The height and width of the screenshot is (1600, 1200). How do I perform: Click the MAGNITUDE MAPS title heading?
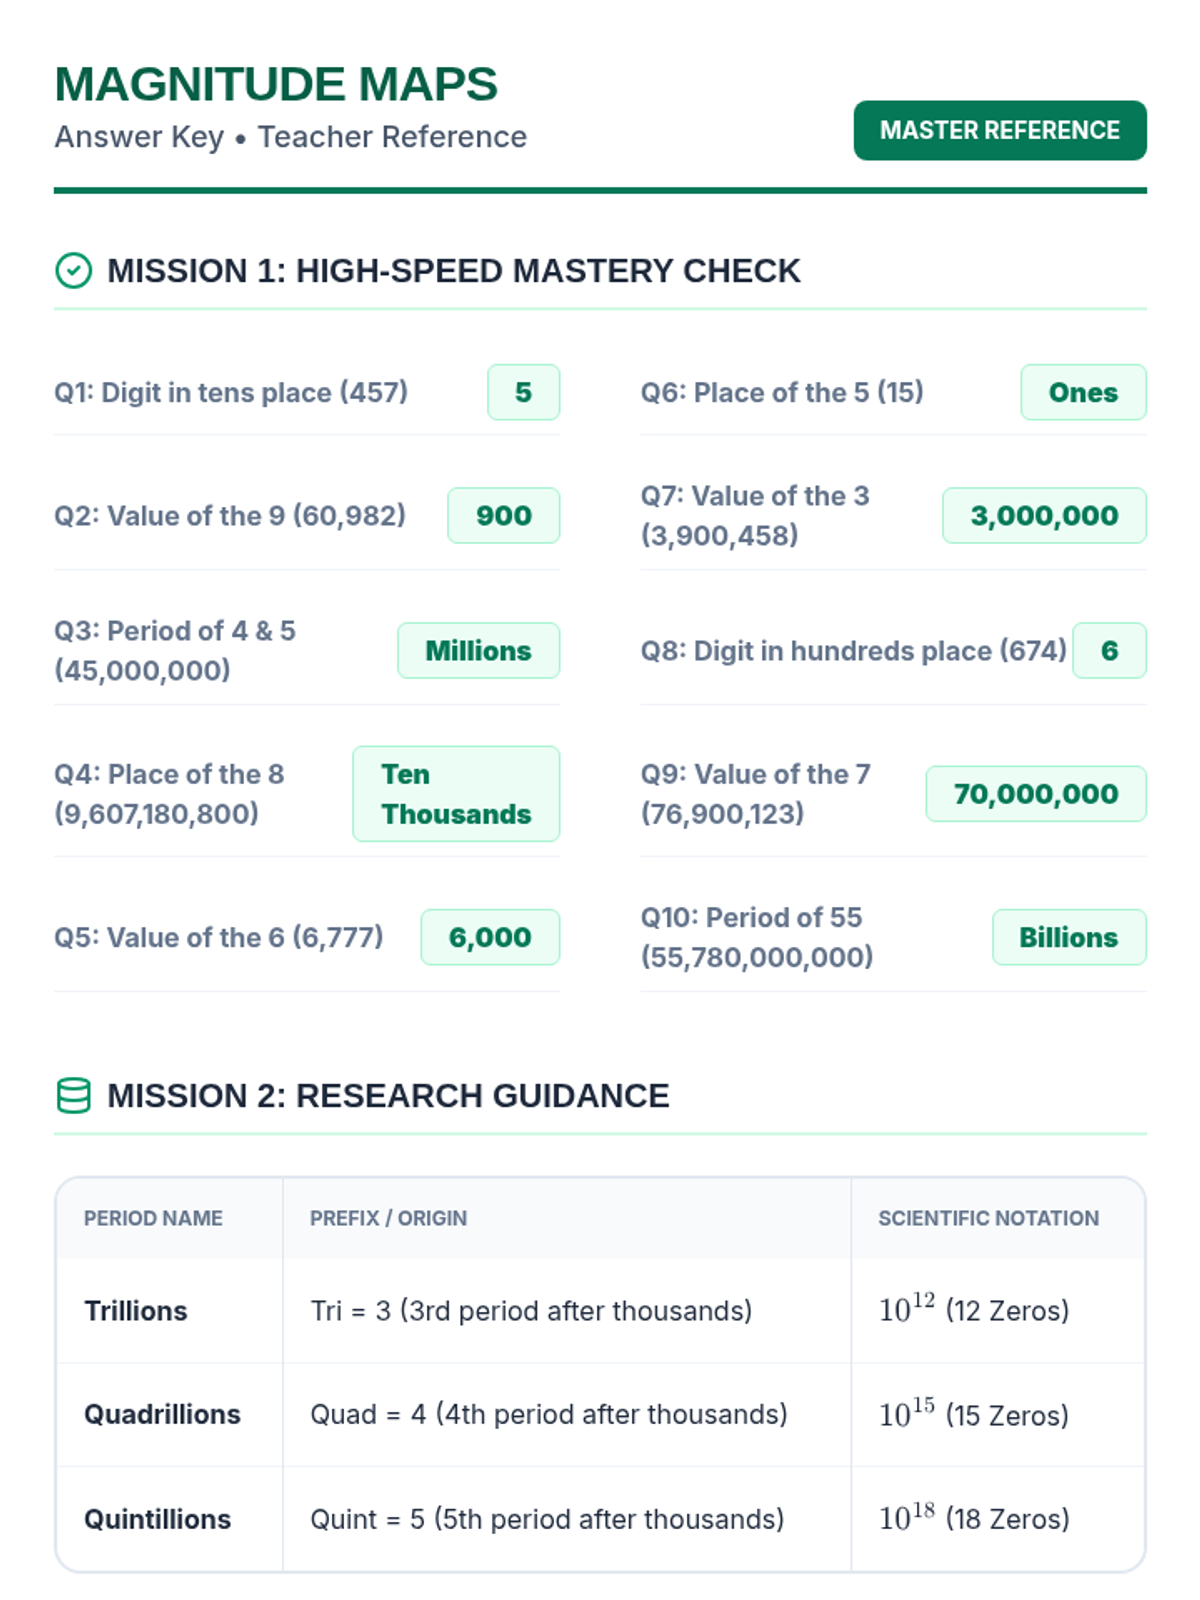point(276,84)
